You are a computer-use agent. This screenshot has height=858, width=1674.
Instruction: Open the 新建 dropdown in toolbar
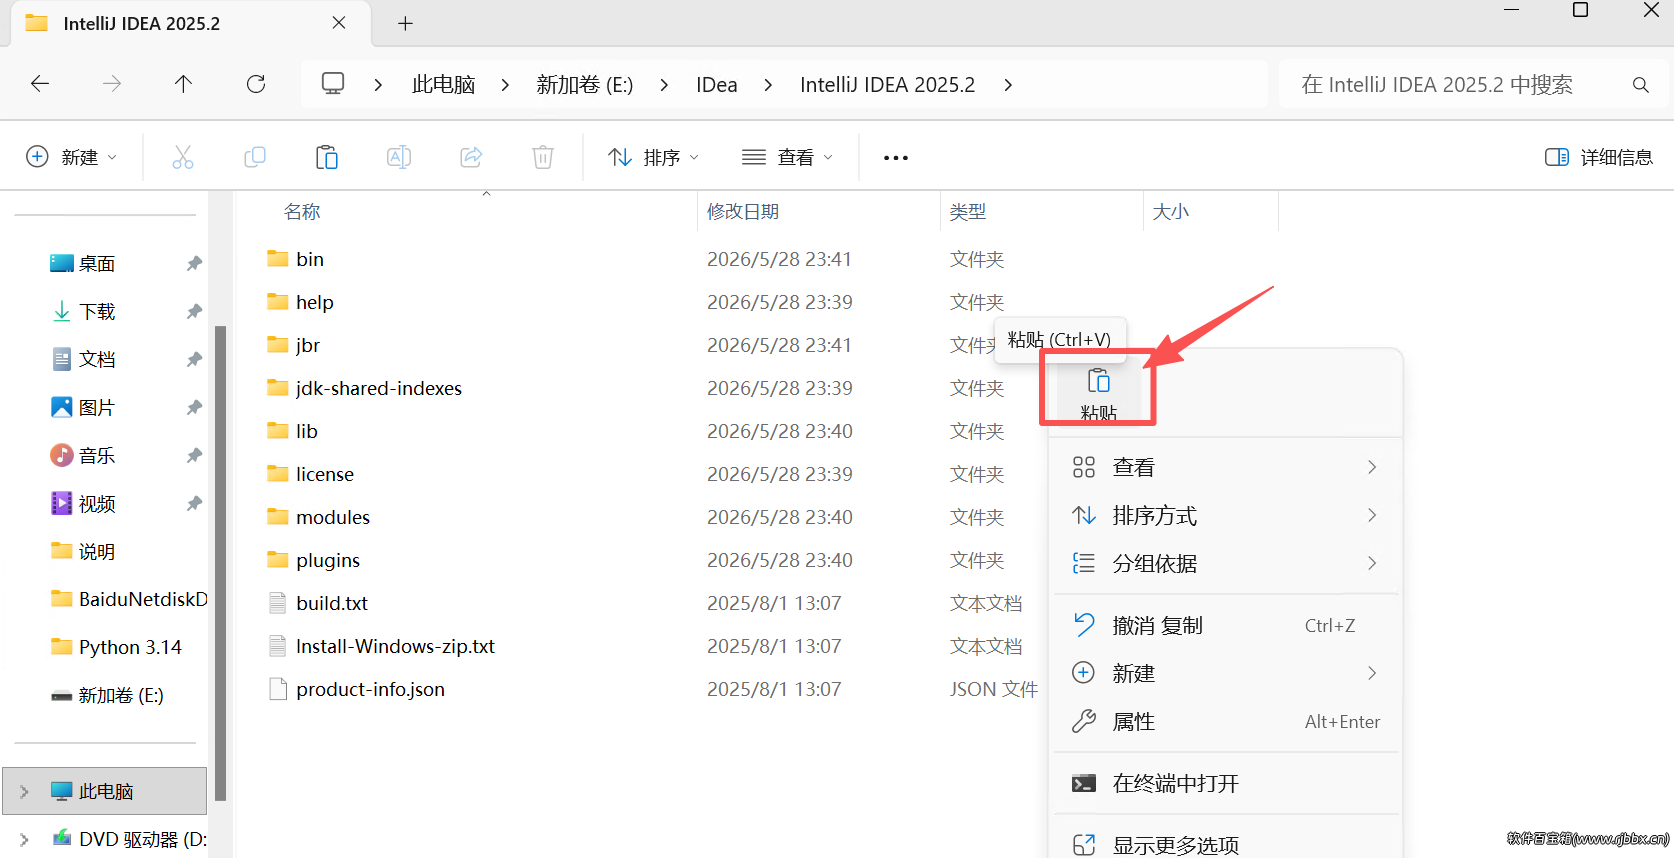[72, 157]
